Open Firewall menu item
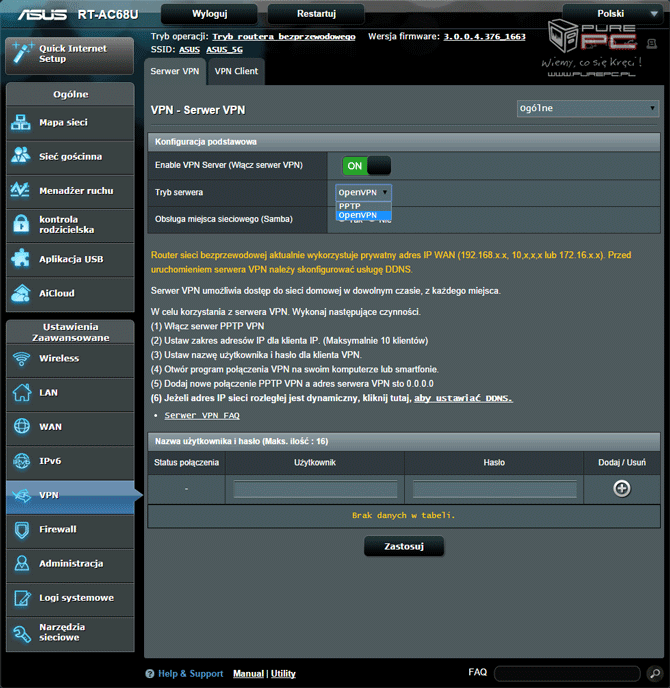670x688 pixels. point(70,530)
